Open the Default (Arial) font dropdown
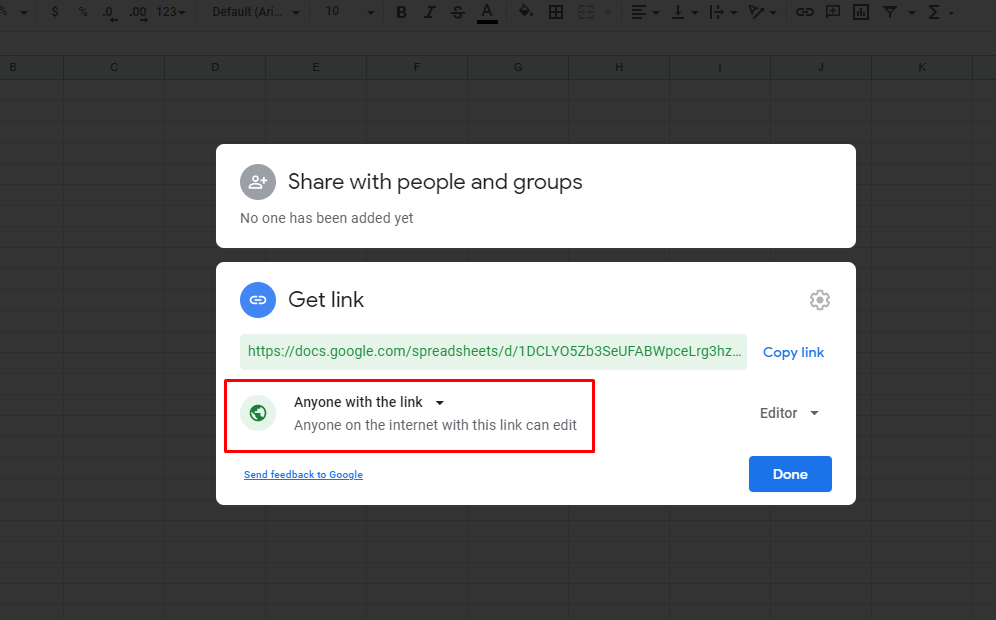Screen dimensions: 996x620 255,12
